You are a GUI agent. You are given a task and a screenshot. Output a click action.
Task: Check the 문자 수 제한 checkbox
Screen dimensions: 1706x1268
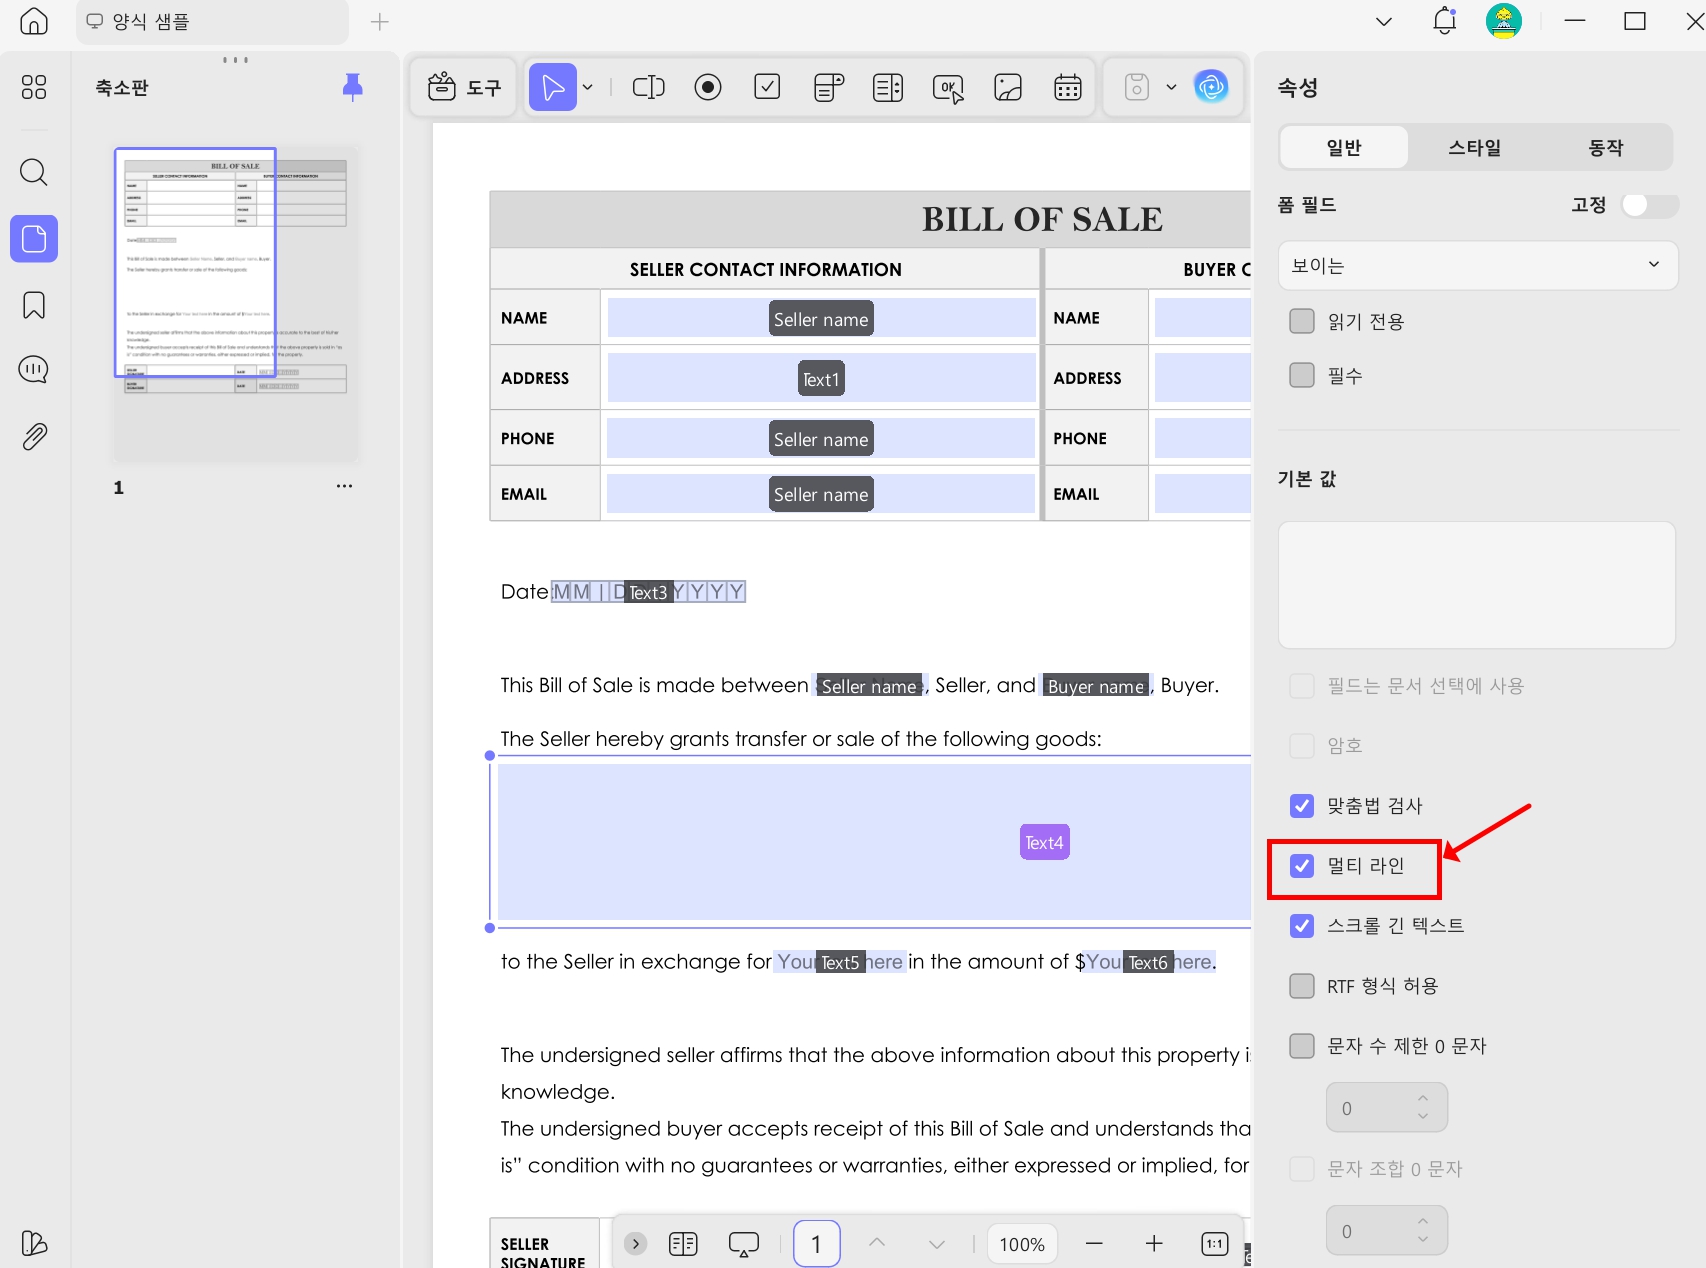coord(1302,1046)
